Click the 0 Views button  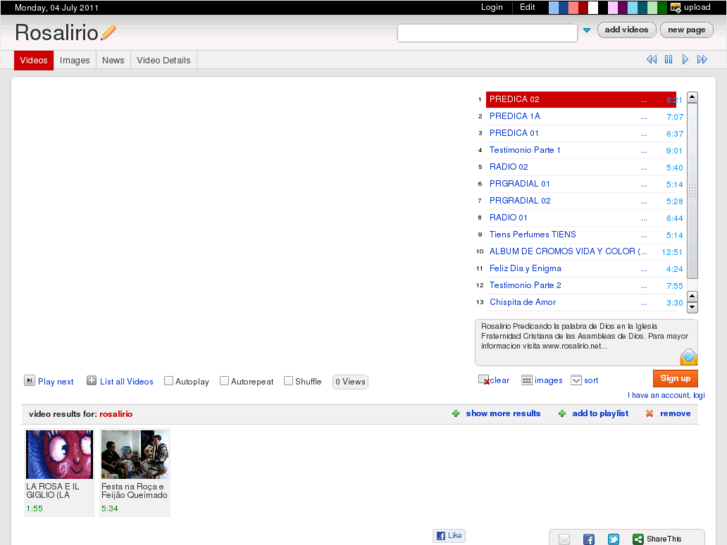[x=350, y=382]
